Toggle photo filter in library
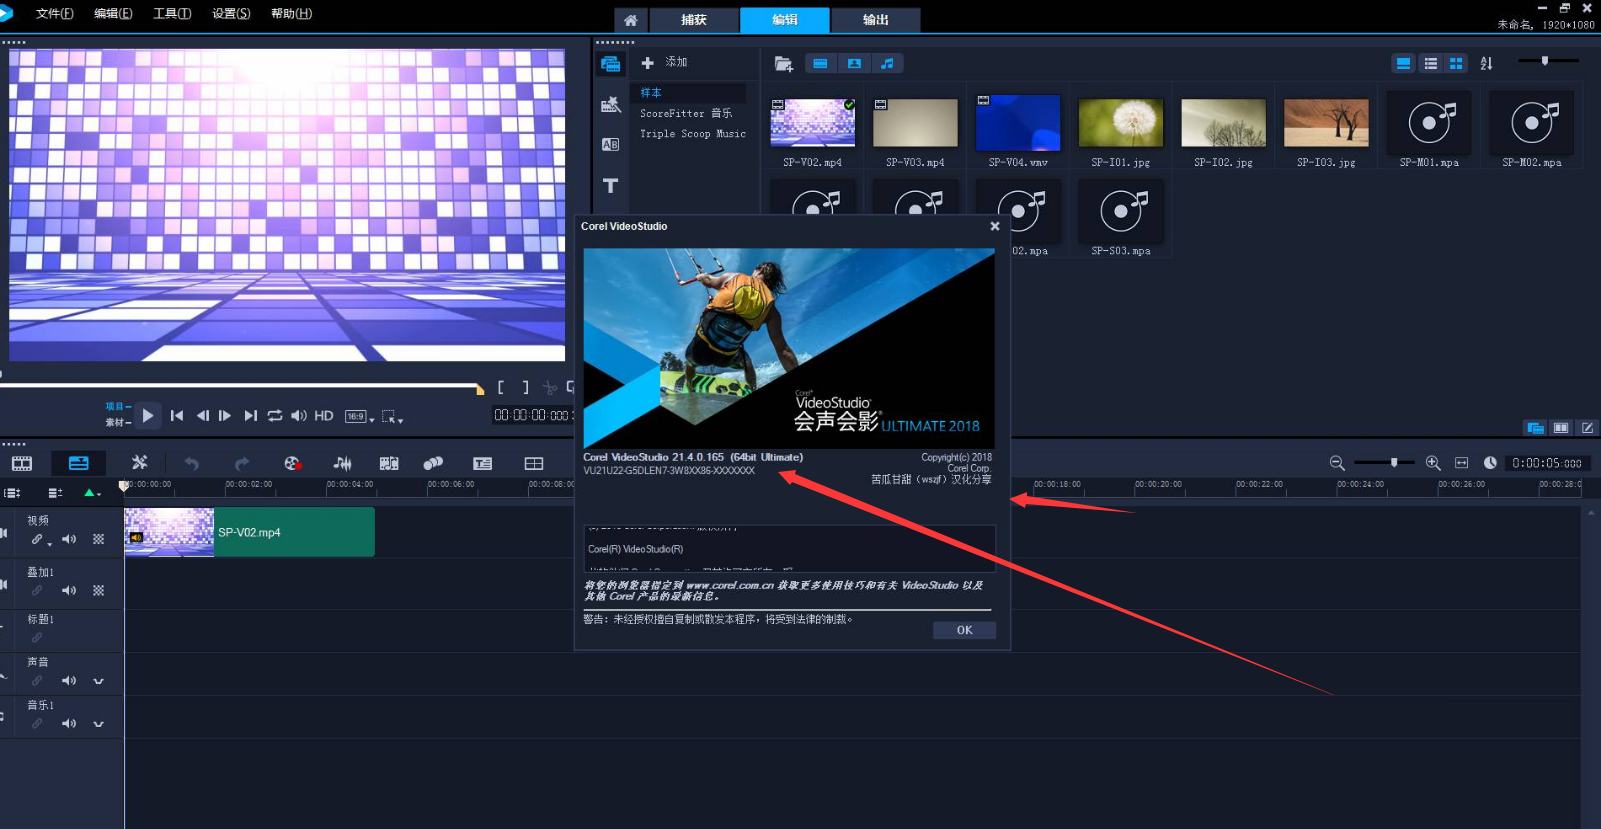Screen dimensions: 1601x829 click(854, 63)
